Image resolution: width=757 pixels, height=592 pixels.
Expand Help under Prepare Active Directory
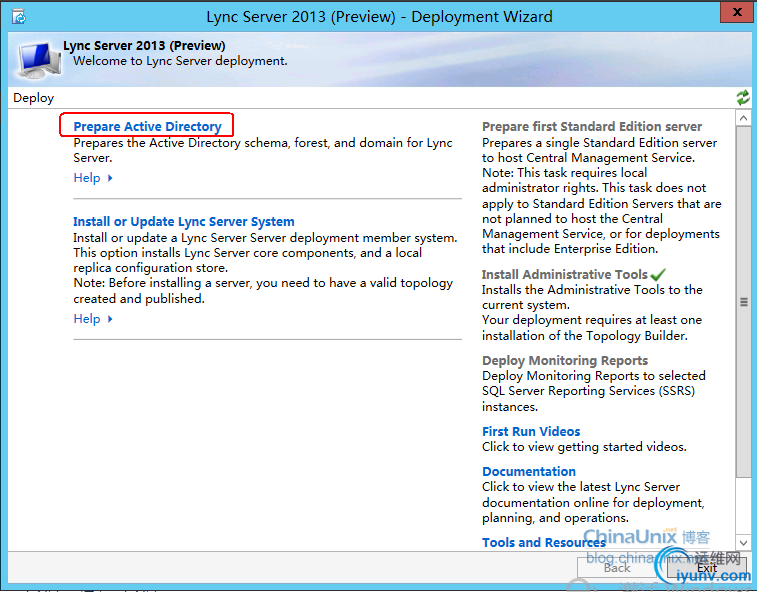point(93,178)
